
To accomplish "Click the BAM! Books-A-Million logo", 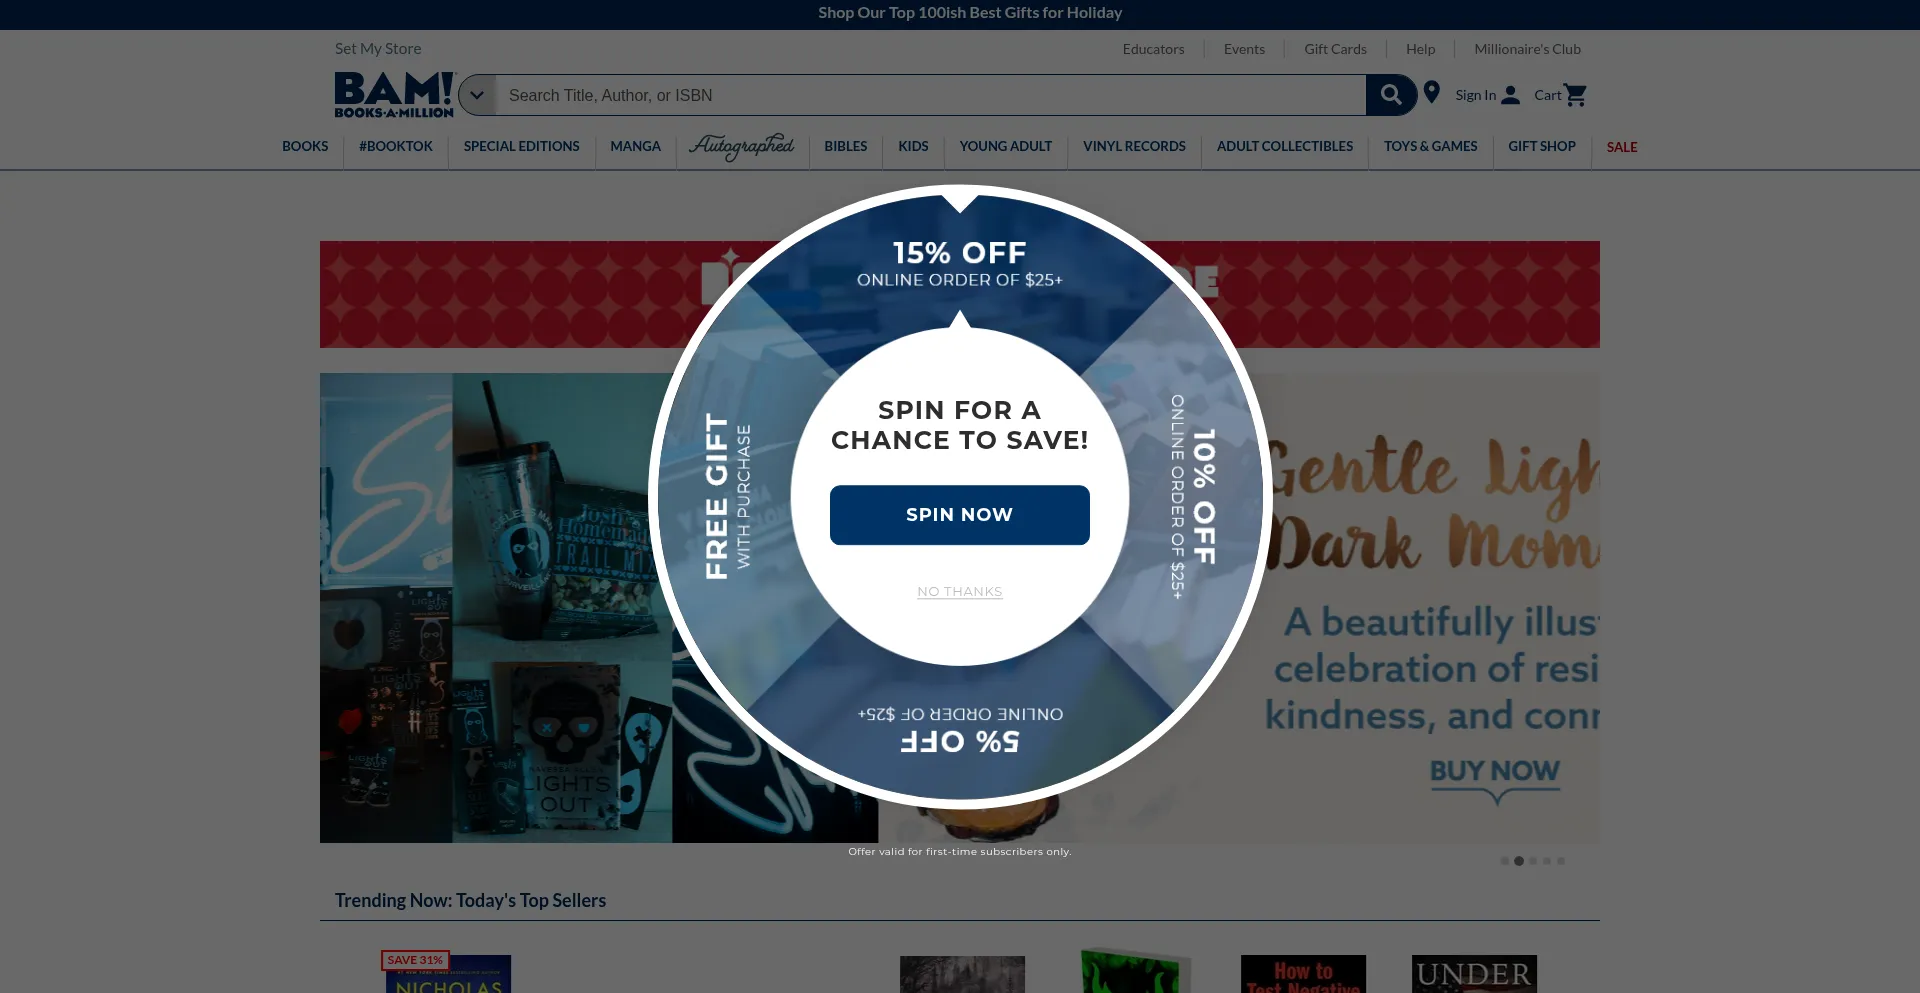I will click(394, 95).
